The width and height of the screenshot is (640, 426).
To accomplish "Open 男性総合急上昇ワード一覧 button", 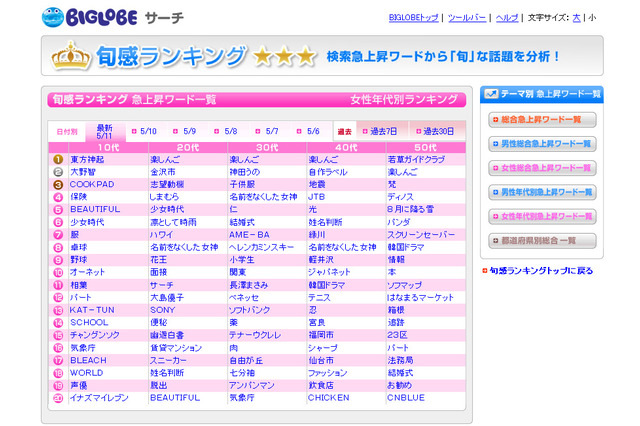I will tap(542, 144).
